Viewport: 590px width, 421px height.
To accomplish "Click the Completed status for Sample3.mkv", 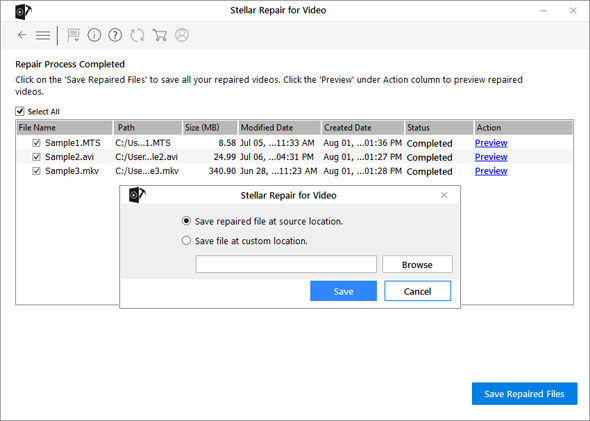I will tap(429, 171).
